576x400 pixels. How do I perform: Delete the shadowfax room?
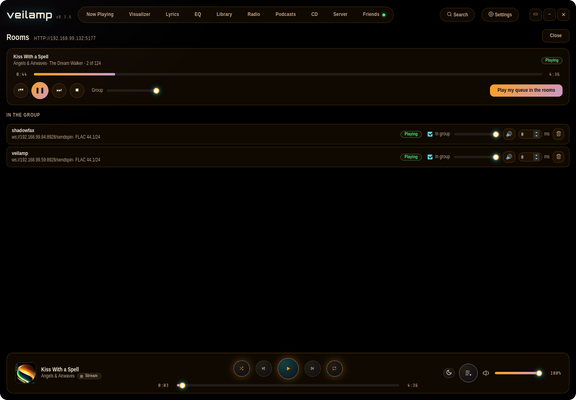pyautogui.click(x=558, y=134)
